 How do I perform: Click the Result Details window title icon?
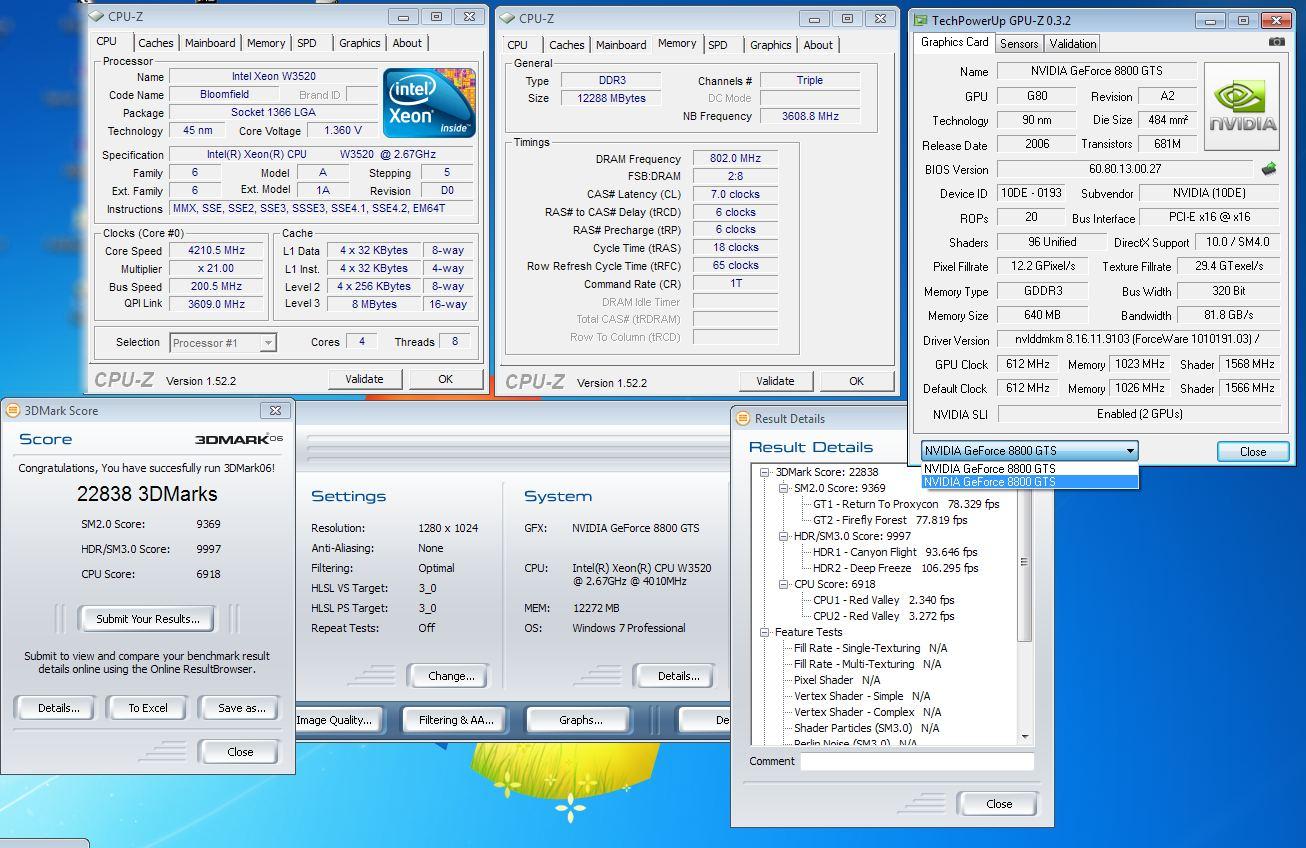pyautogui.click(x=742, y=418)
